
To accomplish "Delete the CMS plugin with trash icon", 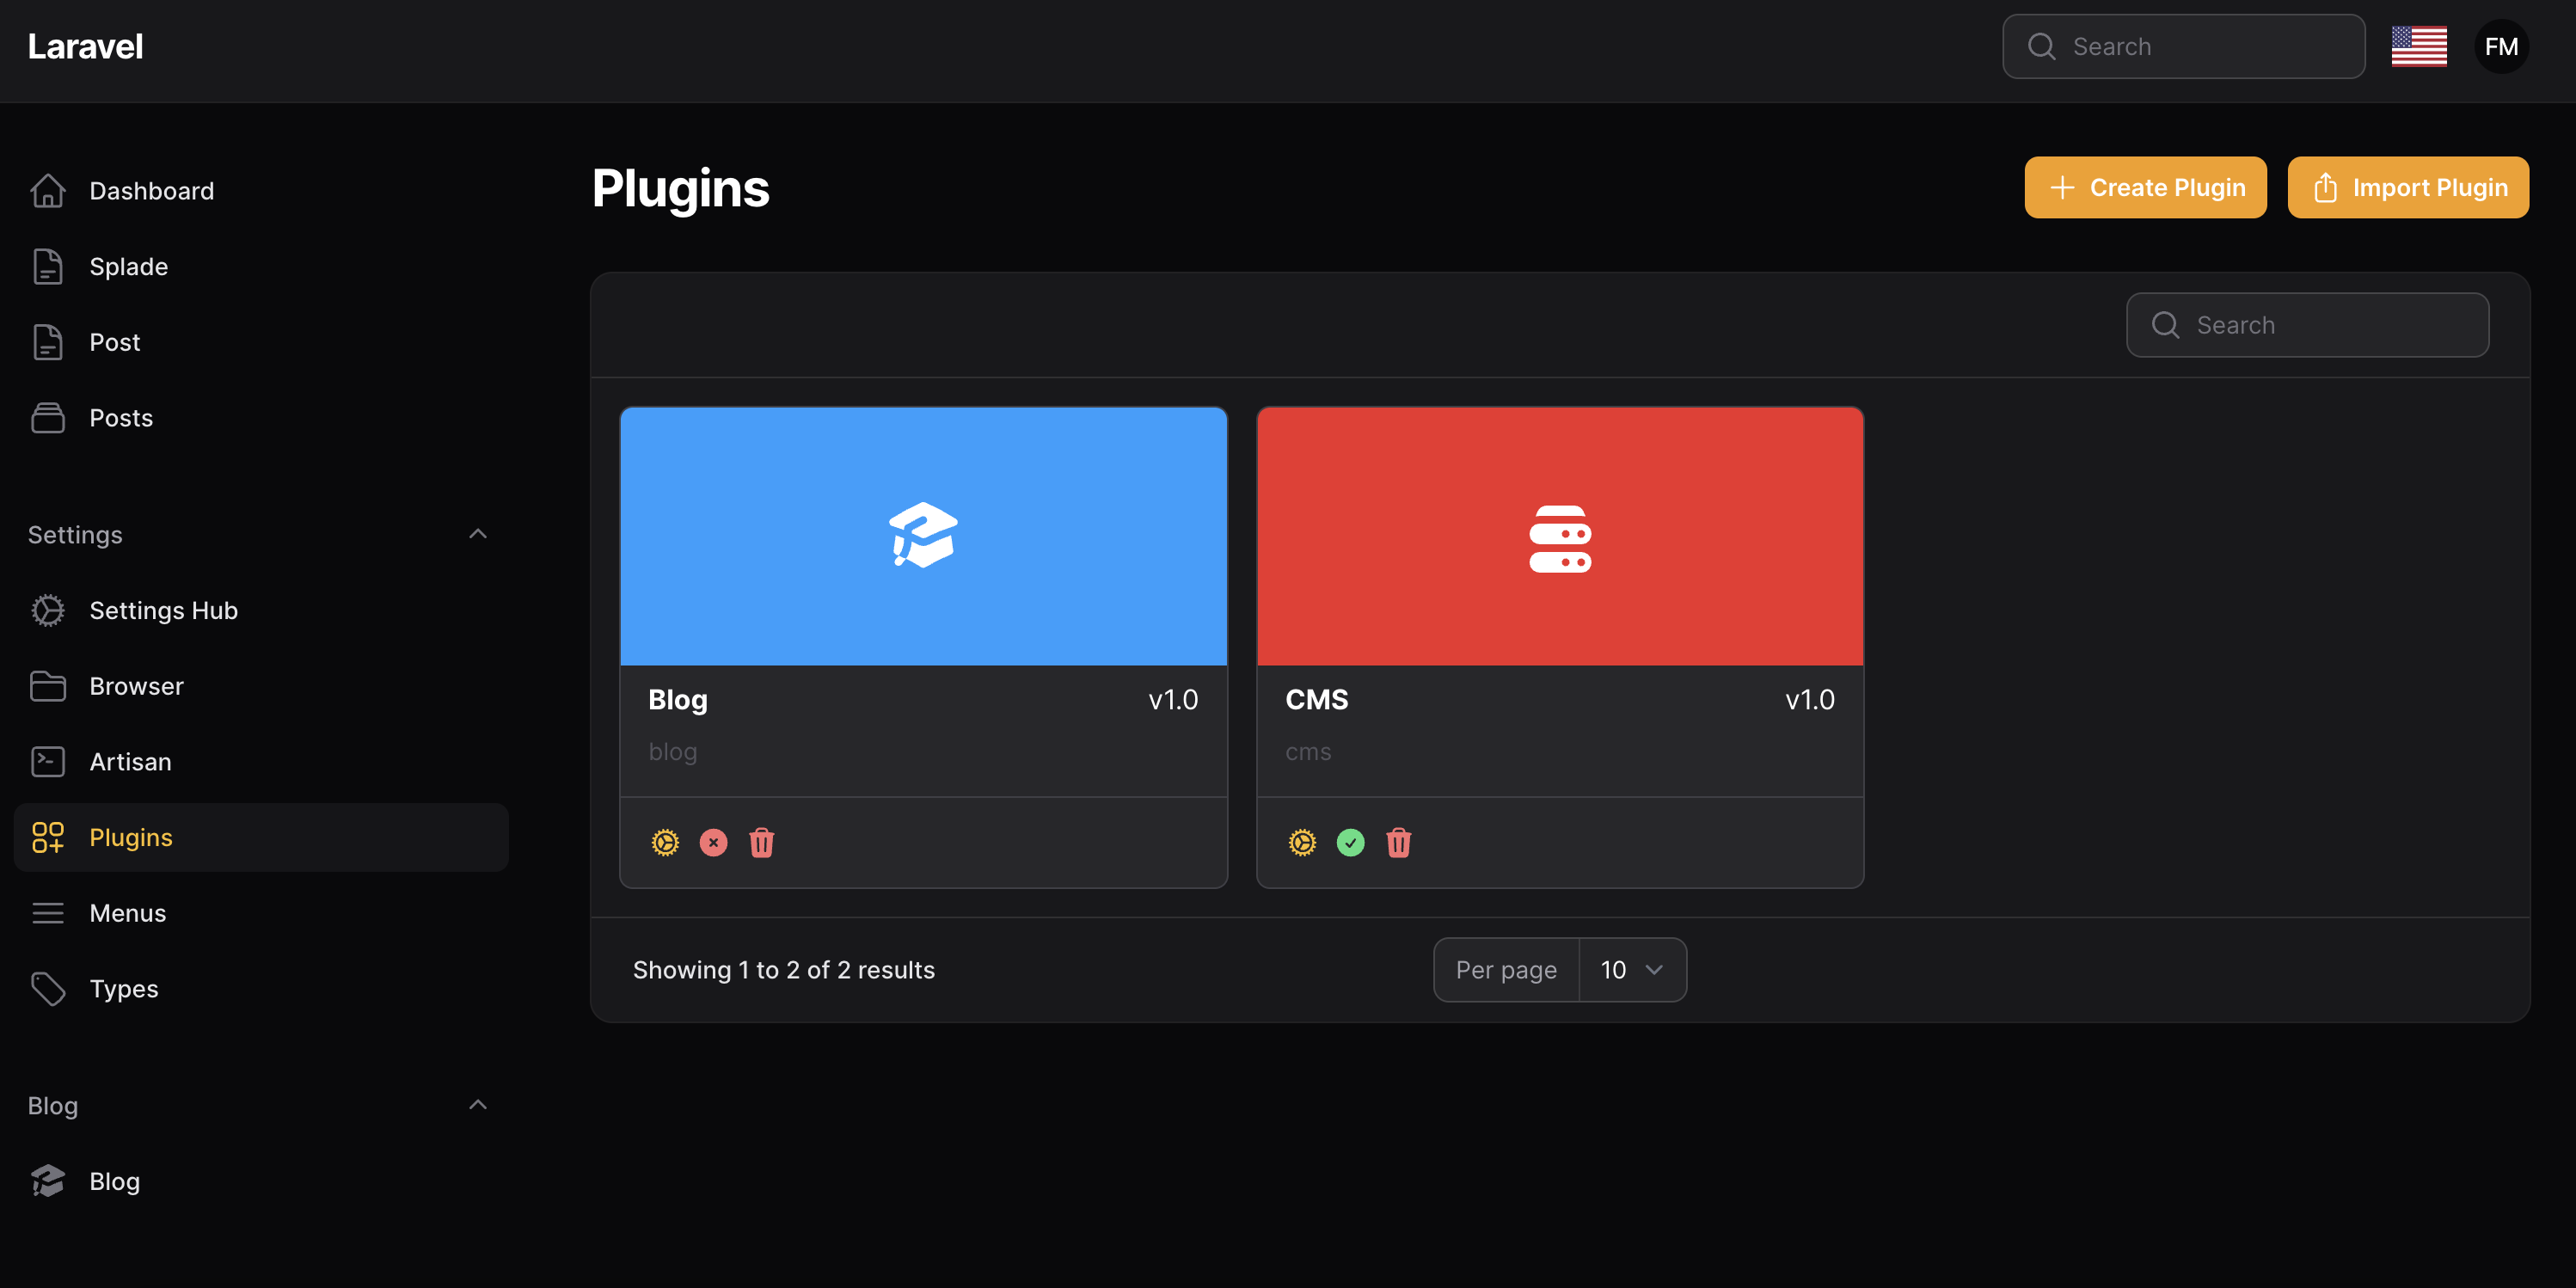I will 1398,843.
